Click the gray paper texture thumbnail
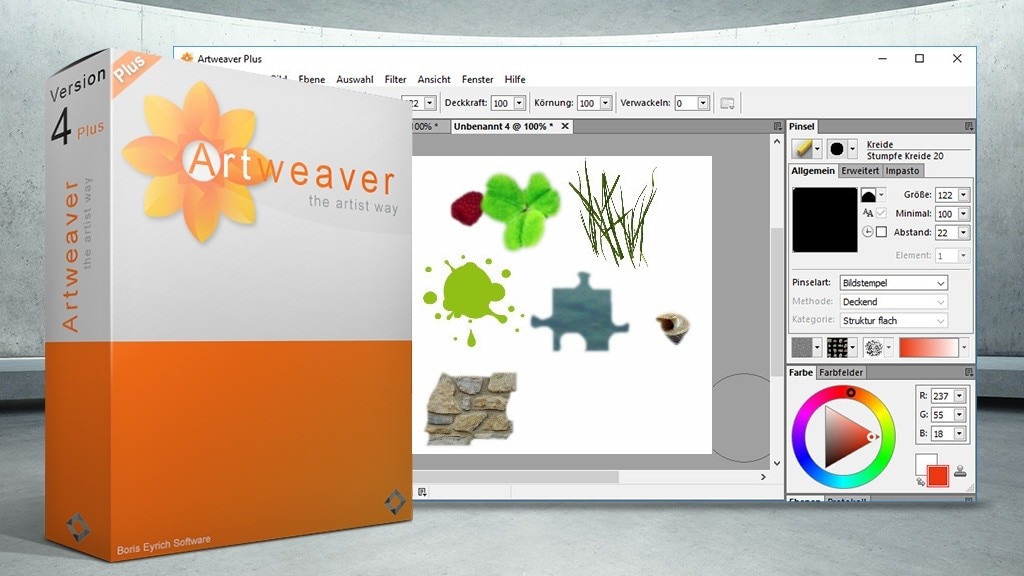 pos(801,347)
